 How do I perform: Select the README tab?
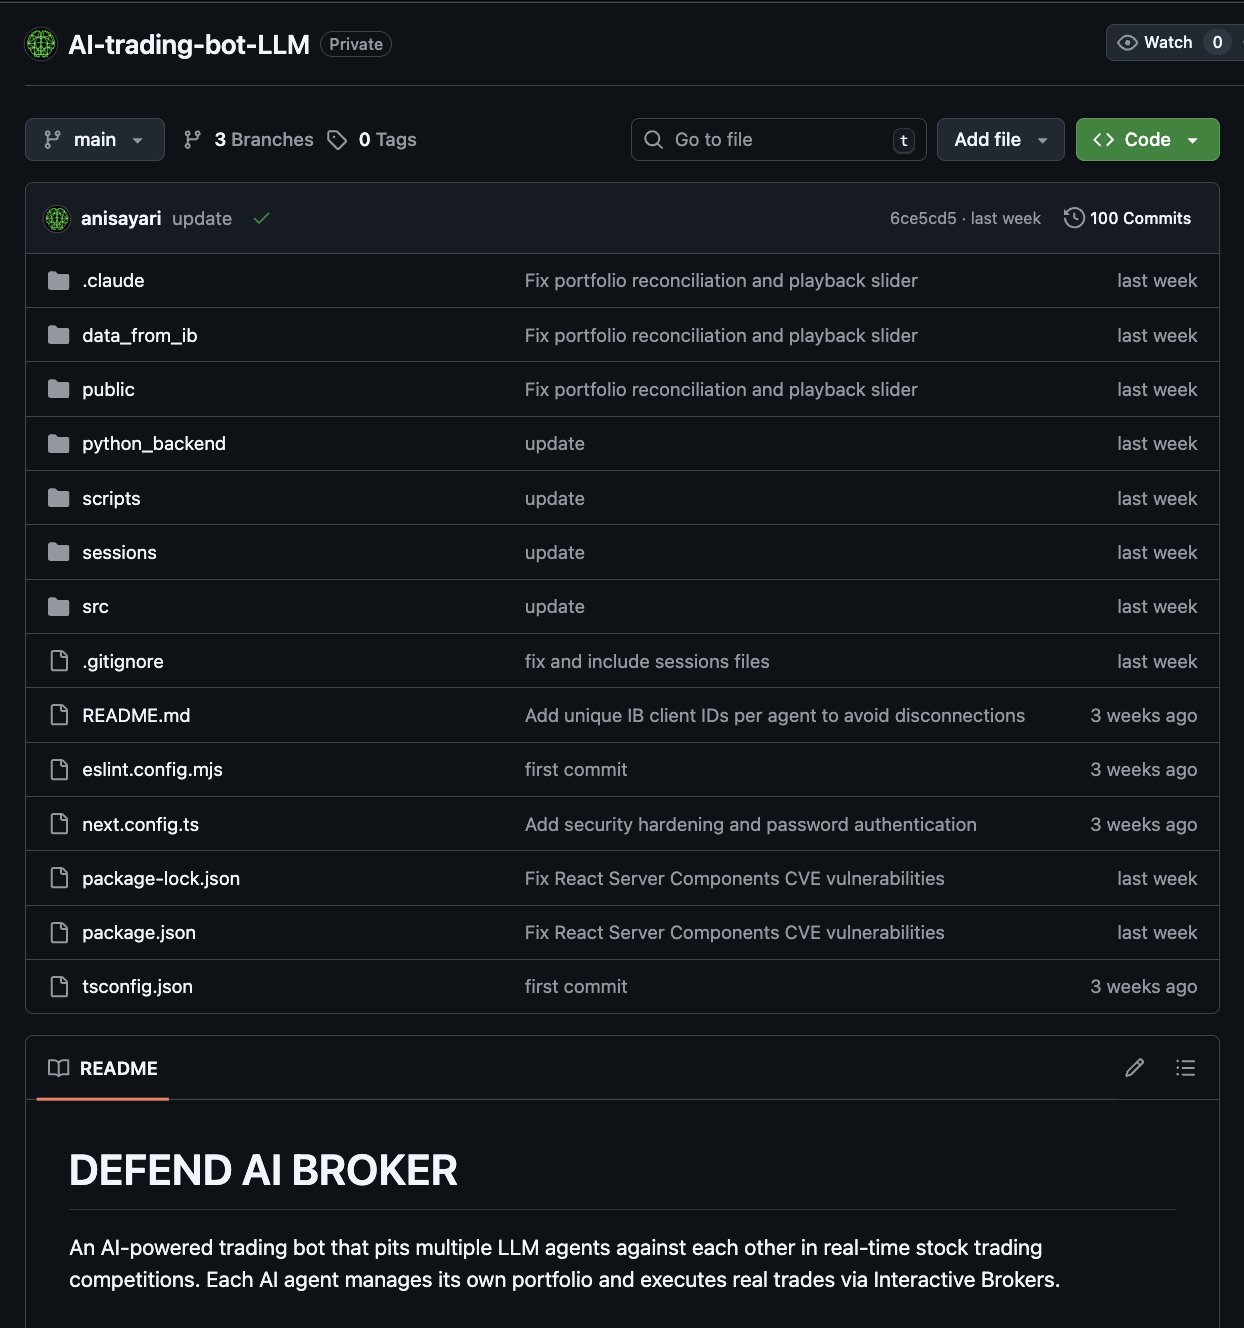(x=103, y=1068)
